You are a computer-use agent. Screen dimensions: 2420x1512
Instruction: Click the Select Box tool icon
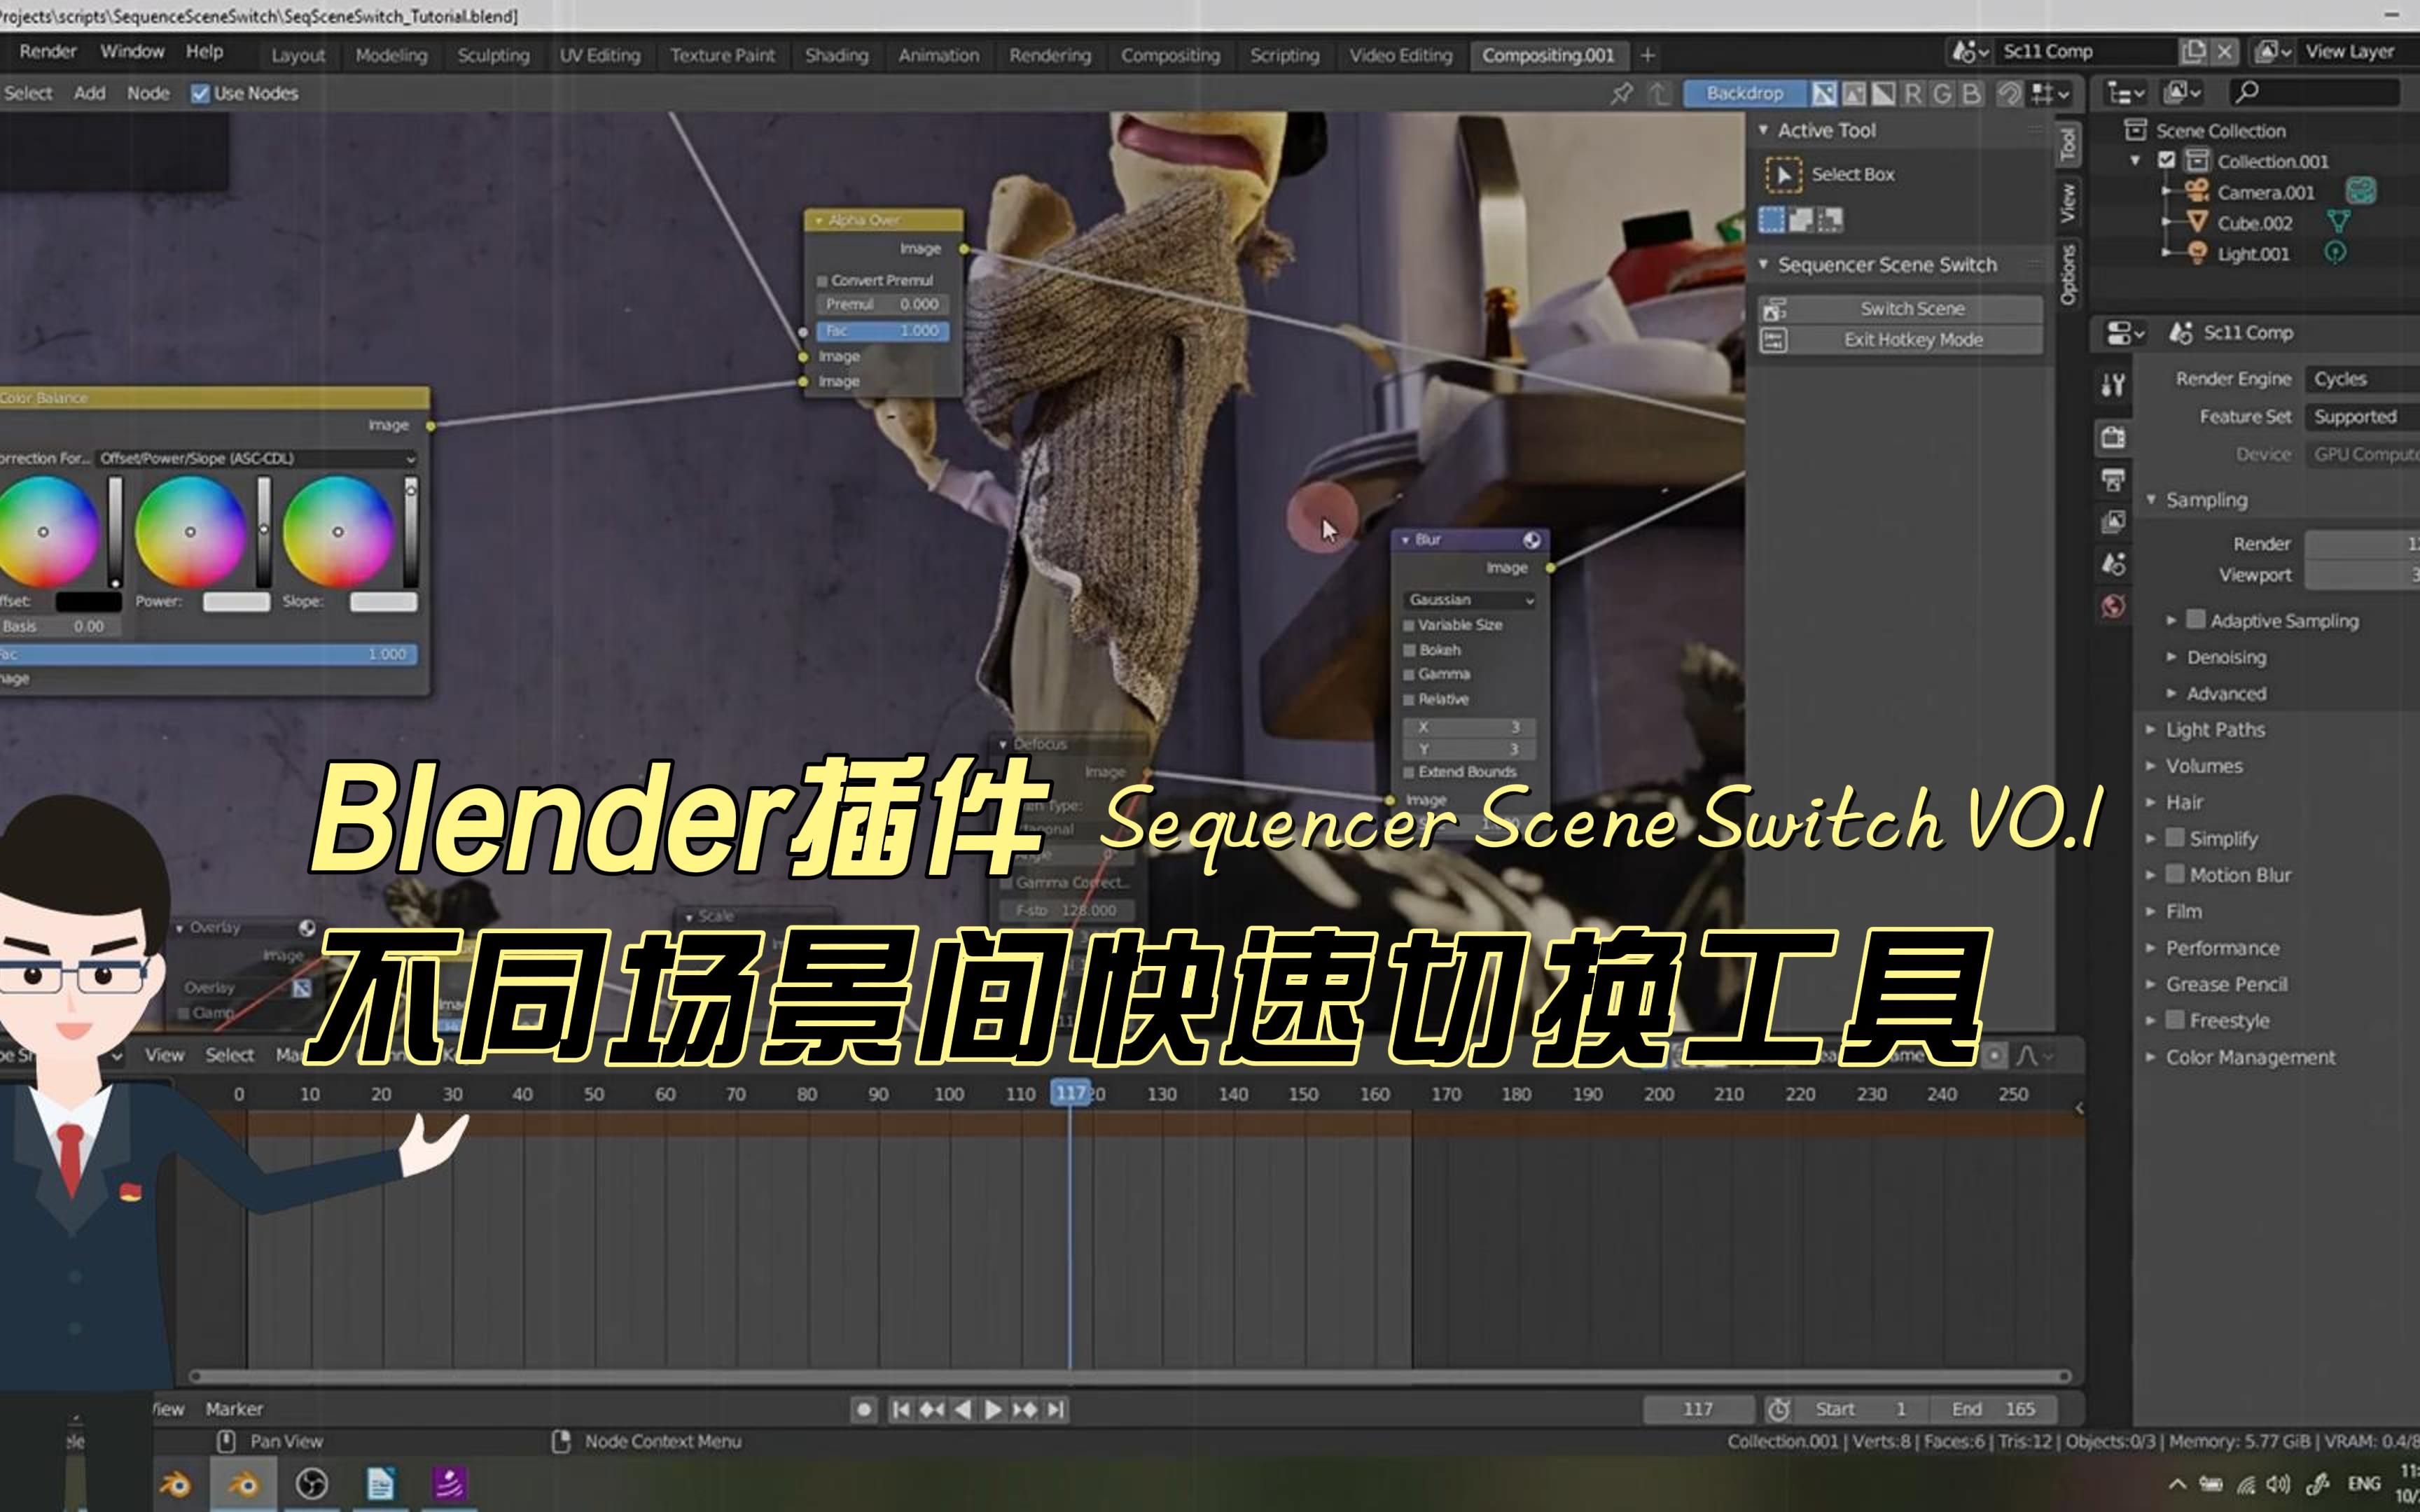pos(1783,175)
